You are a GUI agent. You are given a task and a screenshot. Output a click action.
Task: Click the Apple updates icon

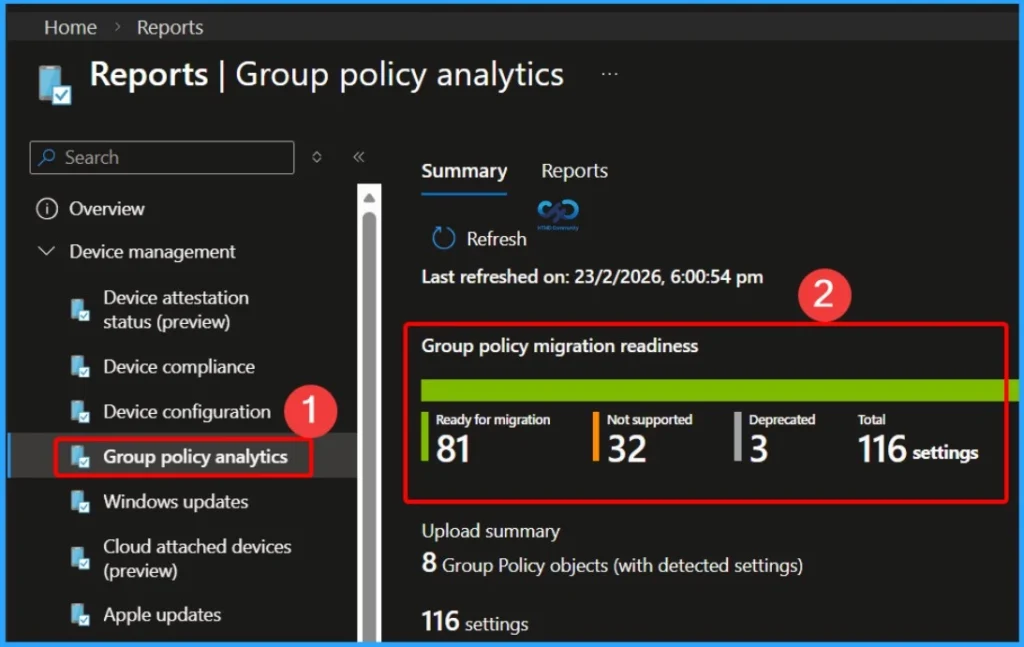(79, 615)
